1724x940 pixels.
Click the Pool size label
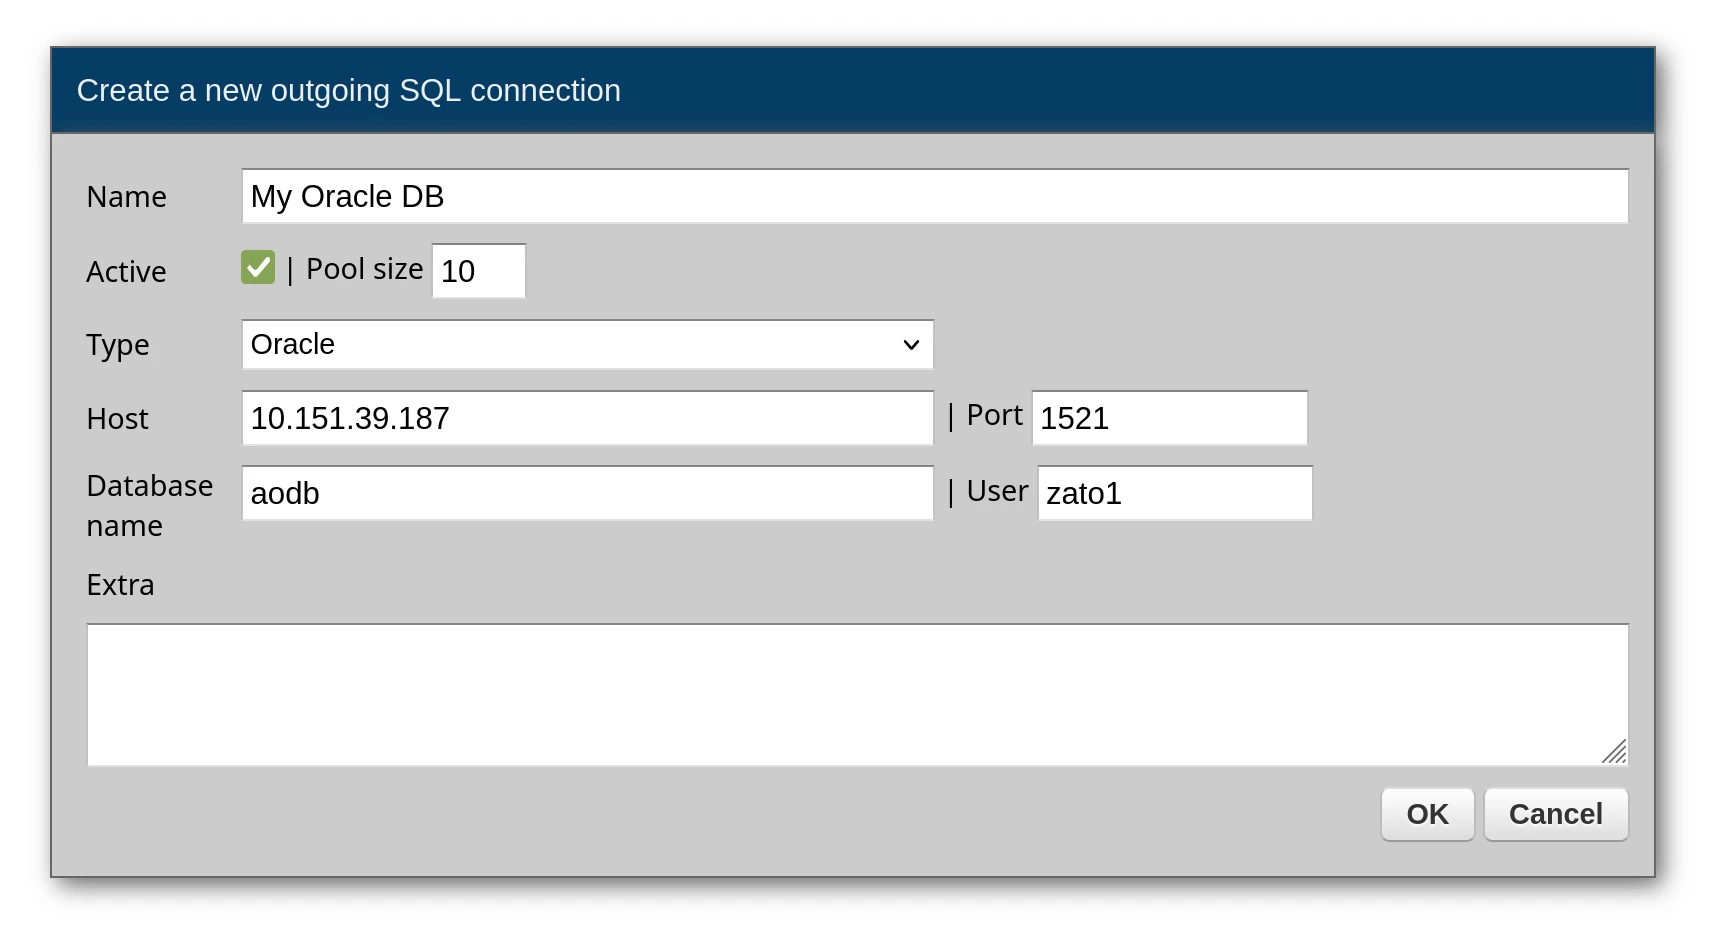coord(364,270)
